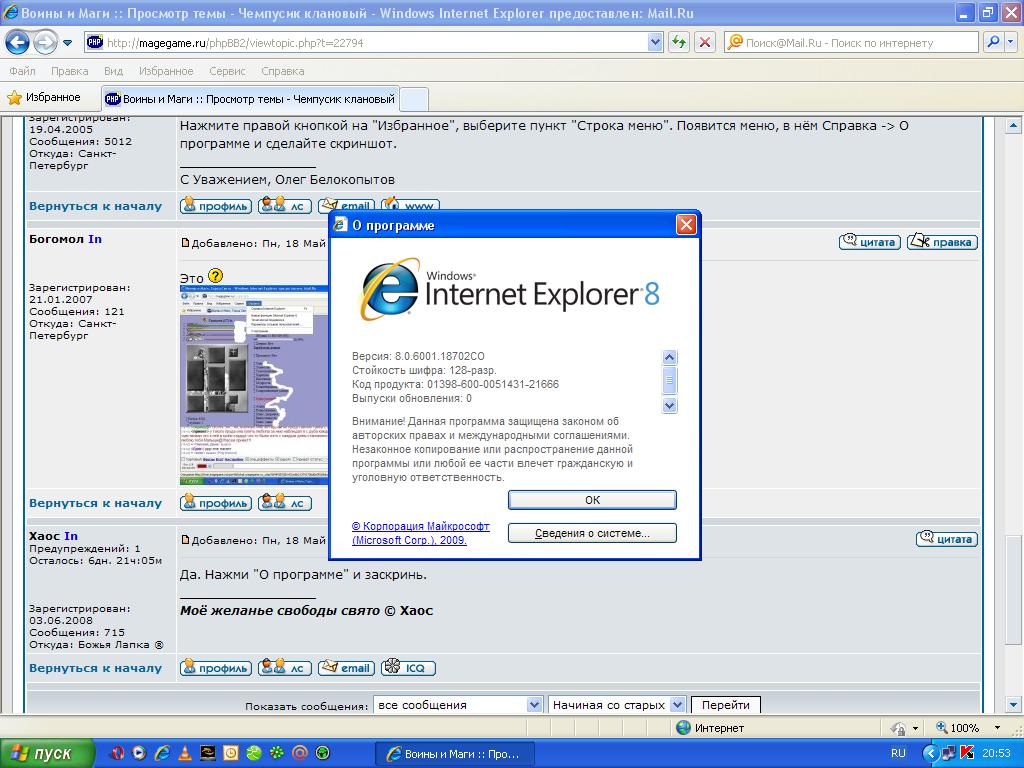1024x768 pixels.
Task: Click лс button under Богомол's post
Action: (x=285, y=503)
